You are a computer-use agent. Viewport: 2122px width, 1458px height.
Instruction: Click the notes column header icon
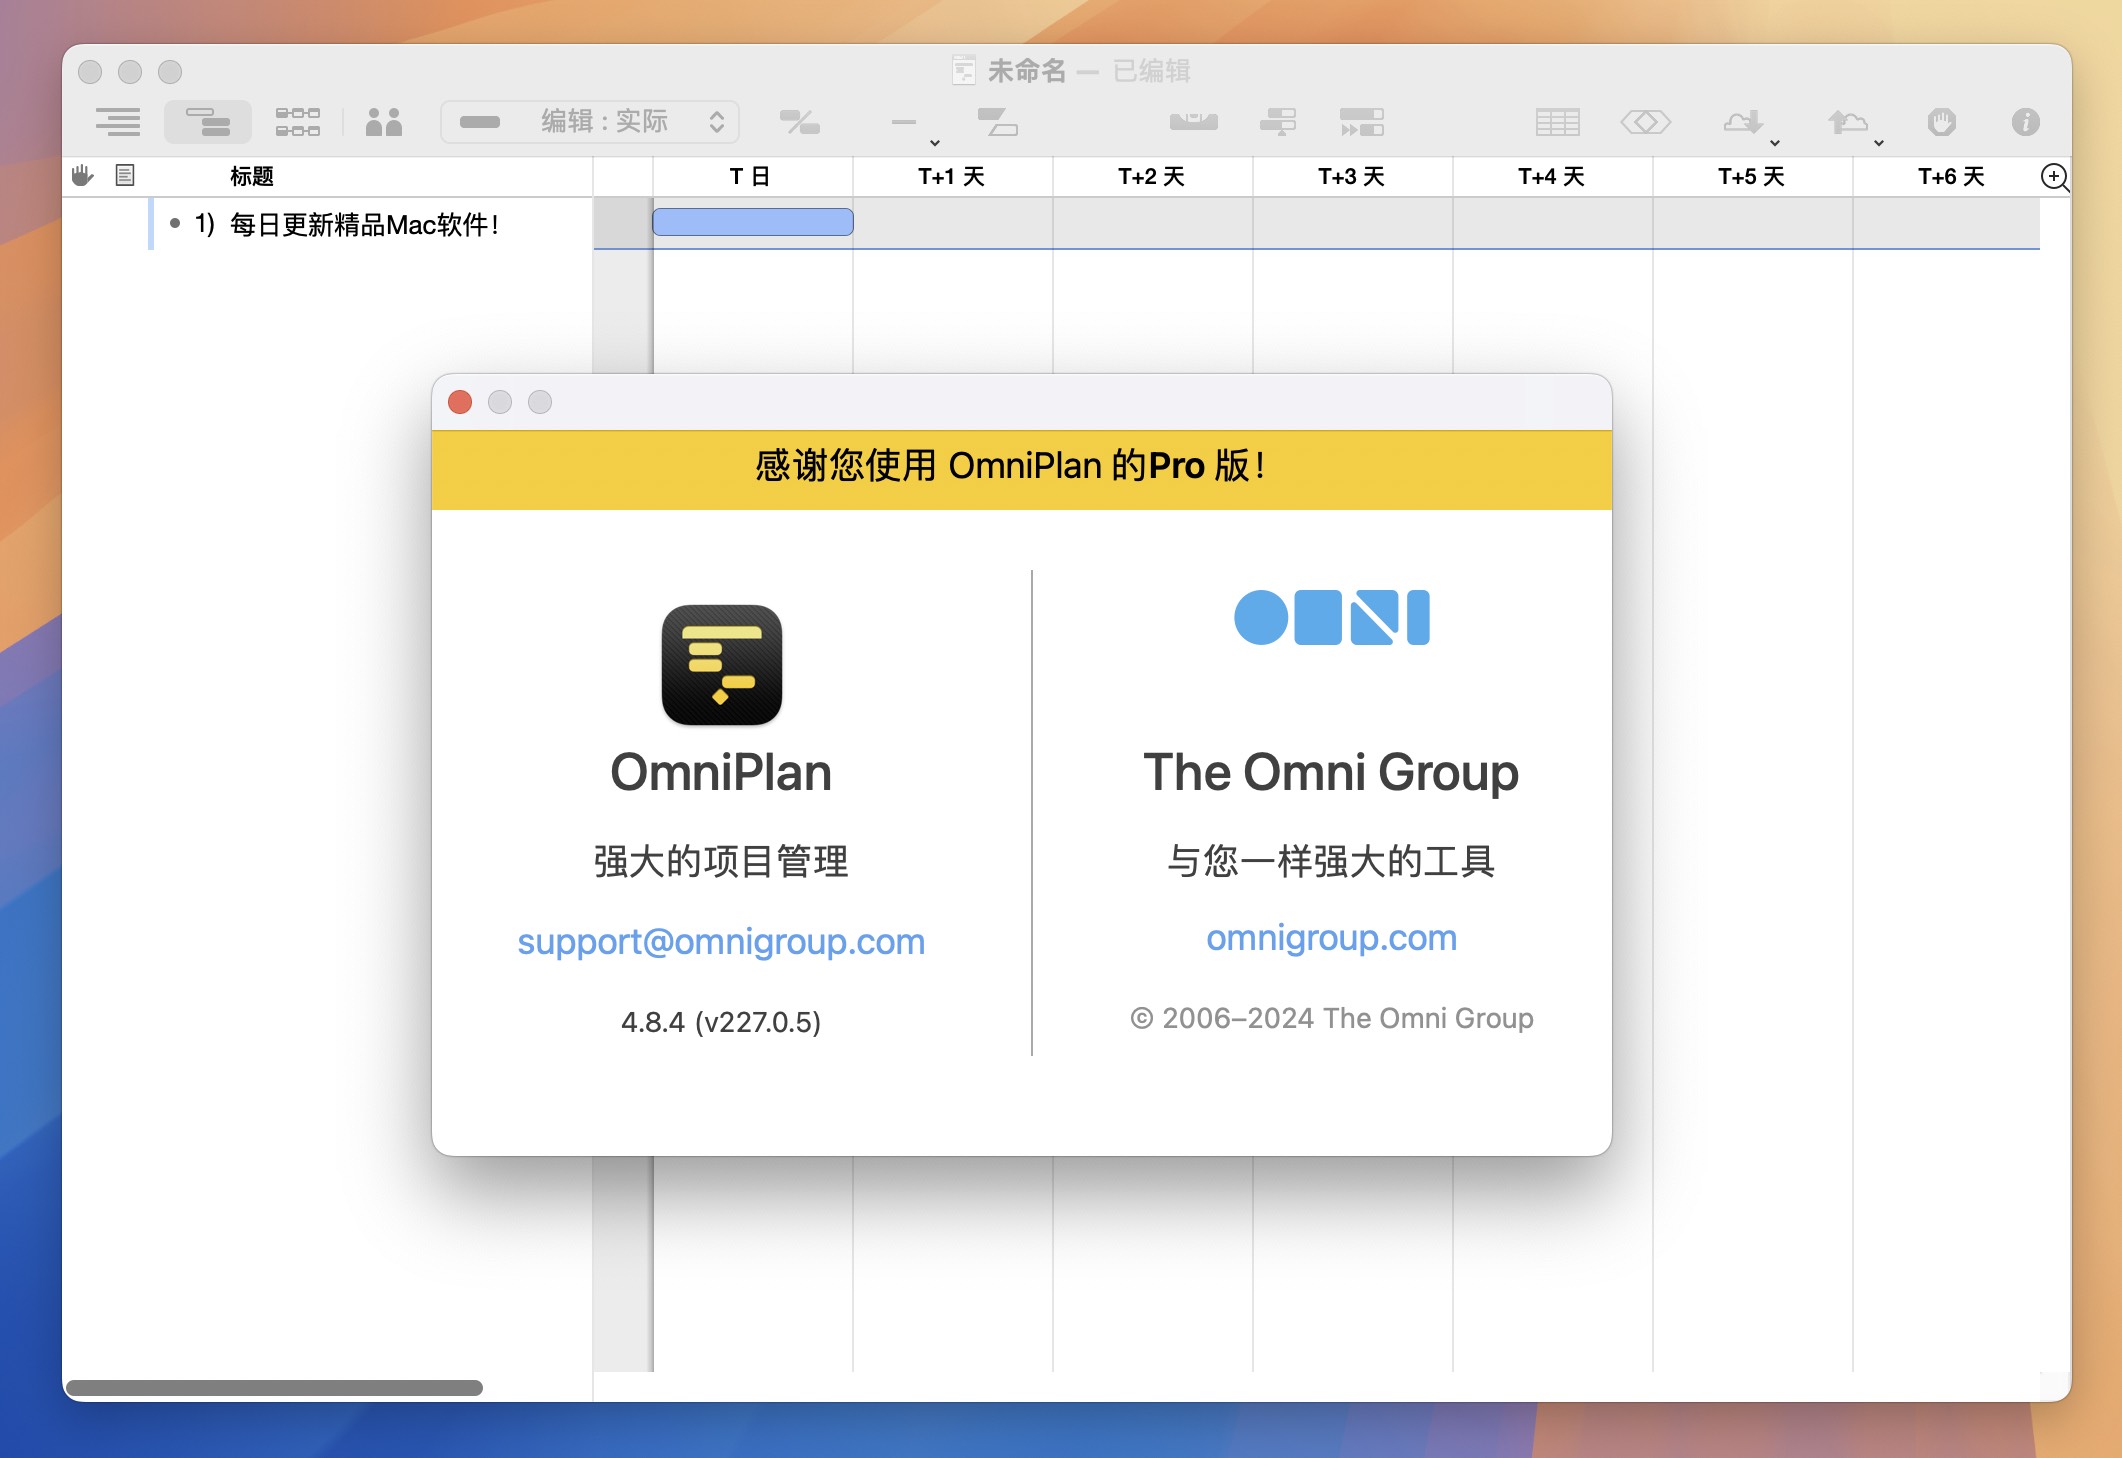point(125,176)
